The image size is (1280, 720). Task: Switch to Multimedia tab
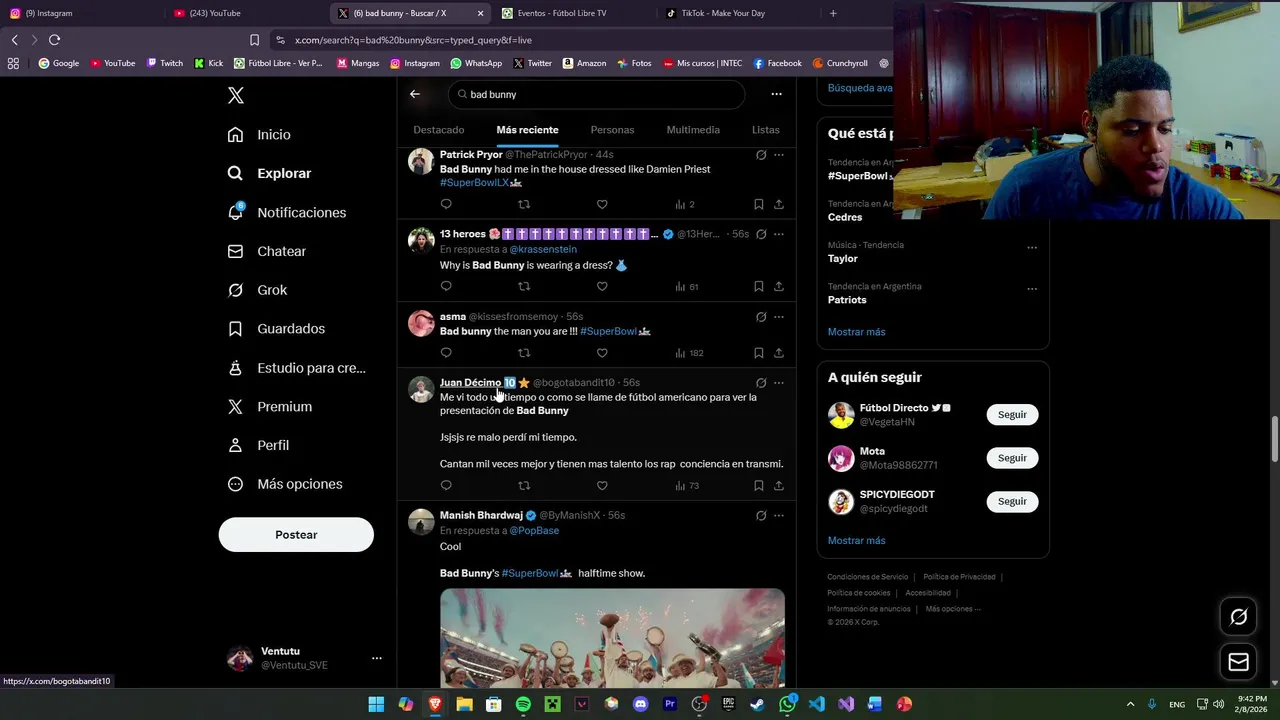(693, 130)
